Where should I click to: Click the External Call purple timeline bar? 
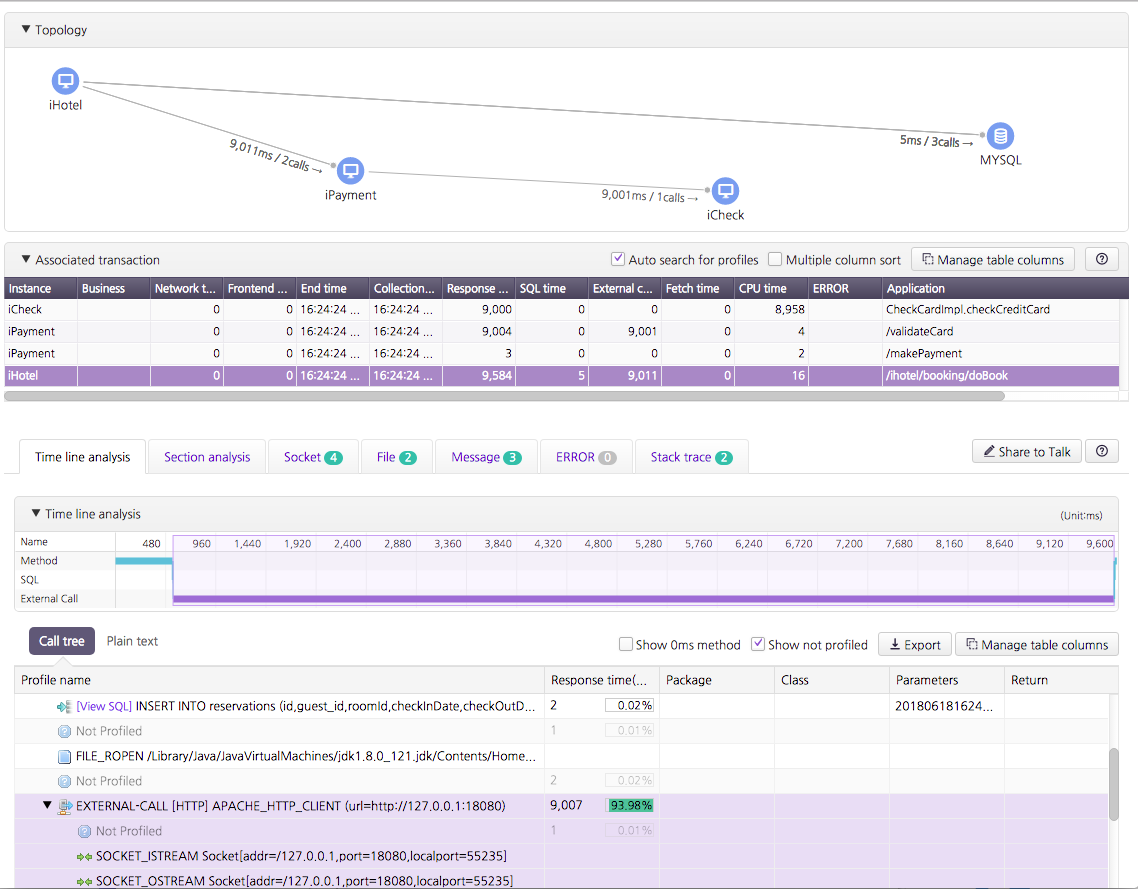click(x=643, y=599)
